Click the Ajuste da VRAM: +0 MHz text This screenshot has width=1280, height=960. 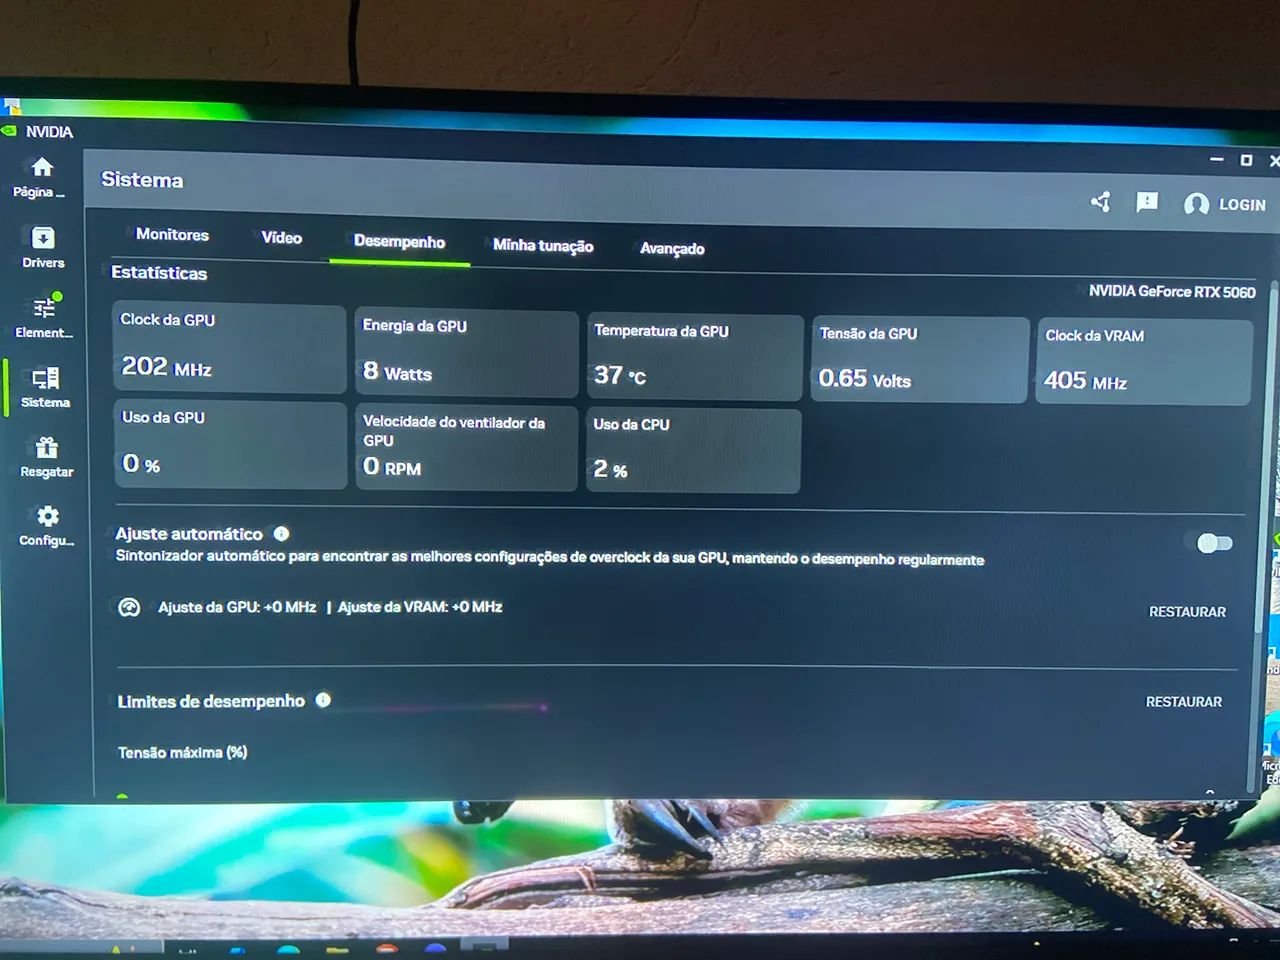click(x=420, y=607)
